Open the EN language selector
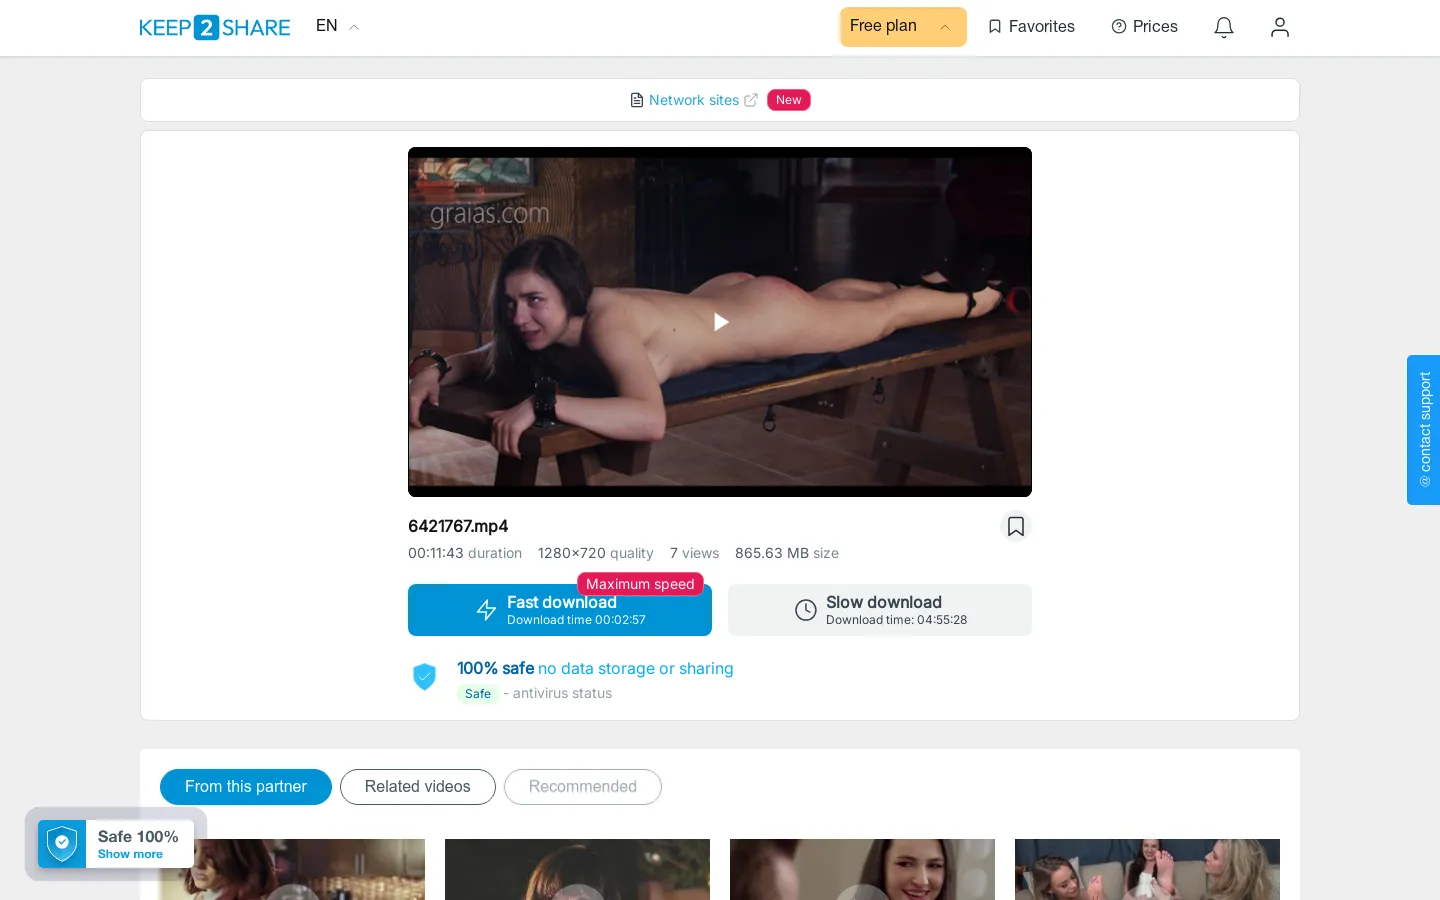1440x900 pixels. (337, 26)
